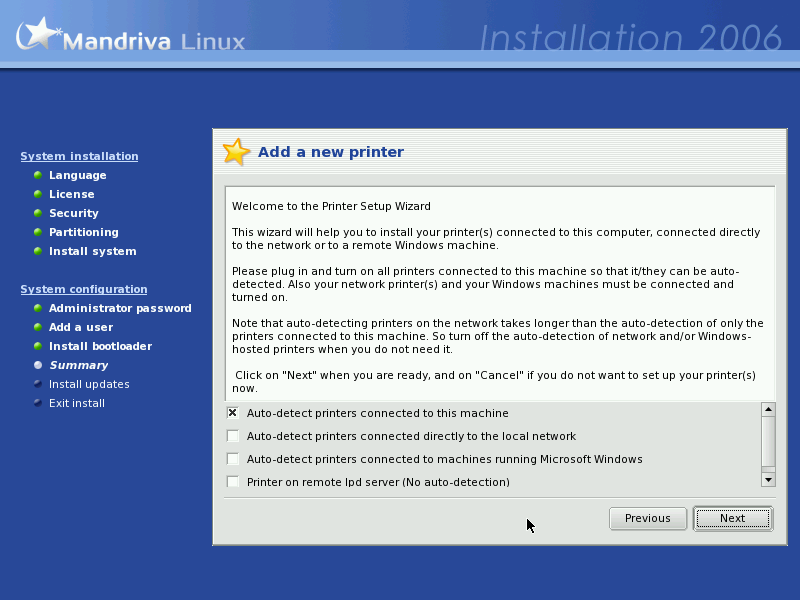800x600 pixels.
Task: Click the white bullet beside Summary
Action: coord(38,365)
